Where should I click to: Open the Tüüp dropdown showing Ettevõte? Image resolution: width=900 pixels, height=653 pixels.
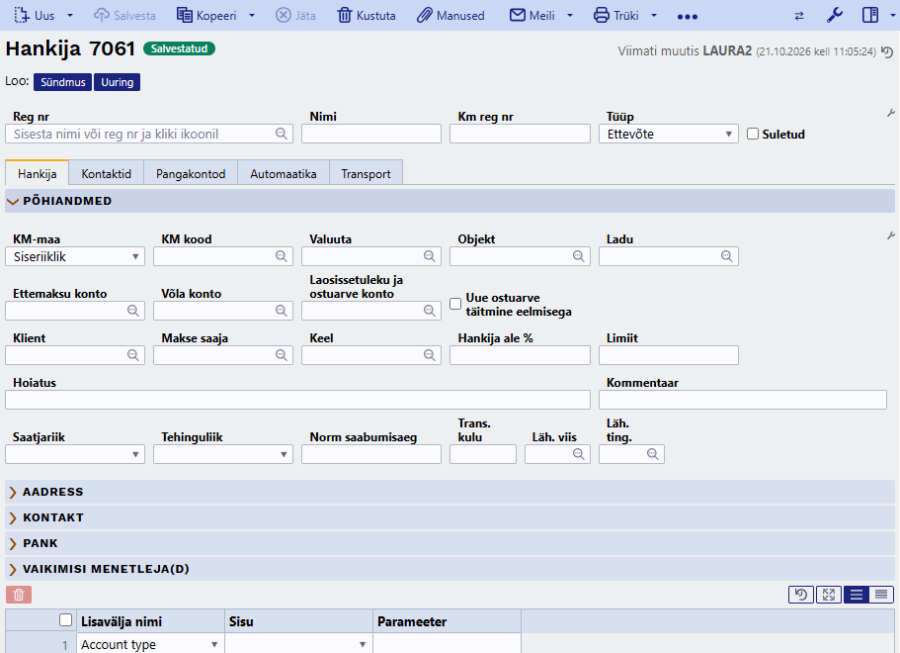(x=669, y=134)
